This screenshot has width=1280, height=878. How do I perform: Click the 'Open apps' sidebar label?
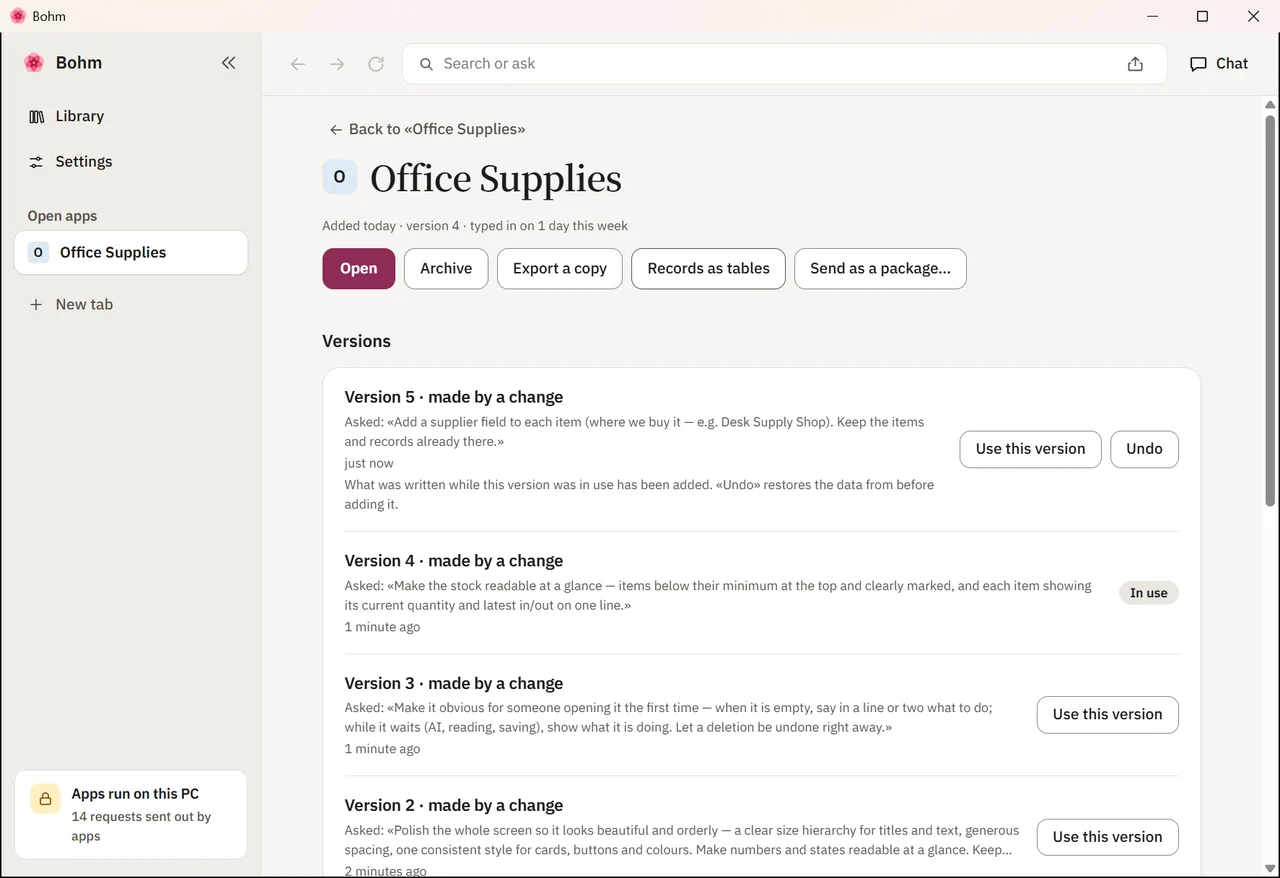tap(62, 216)
